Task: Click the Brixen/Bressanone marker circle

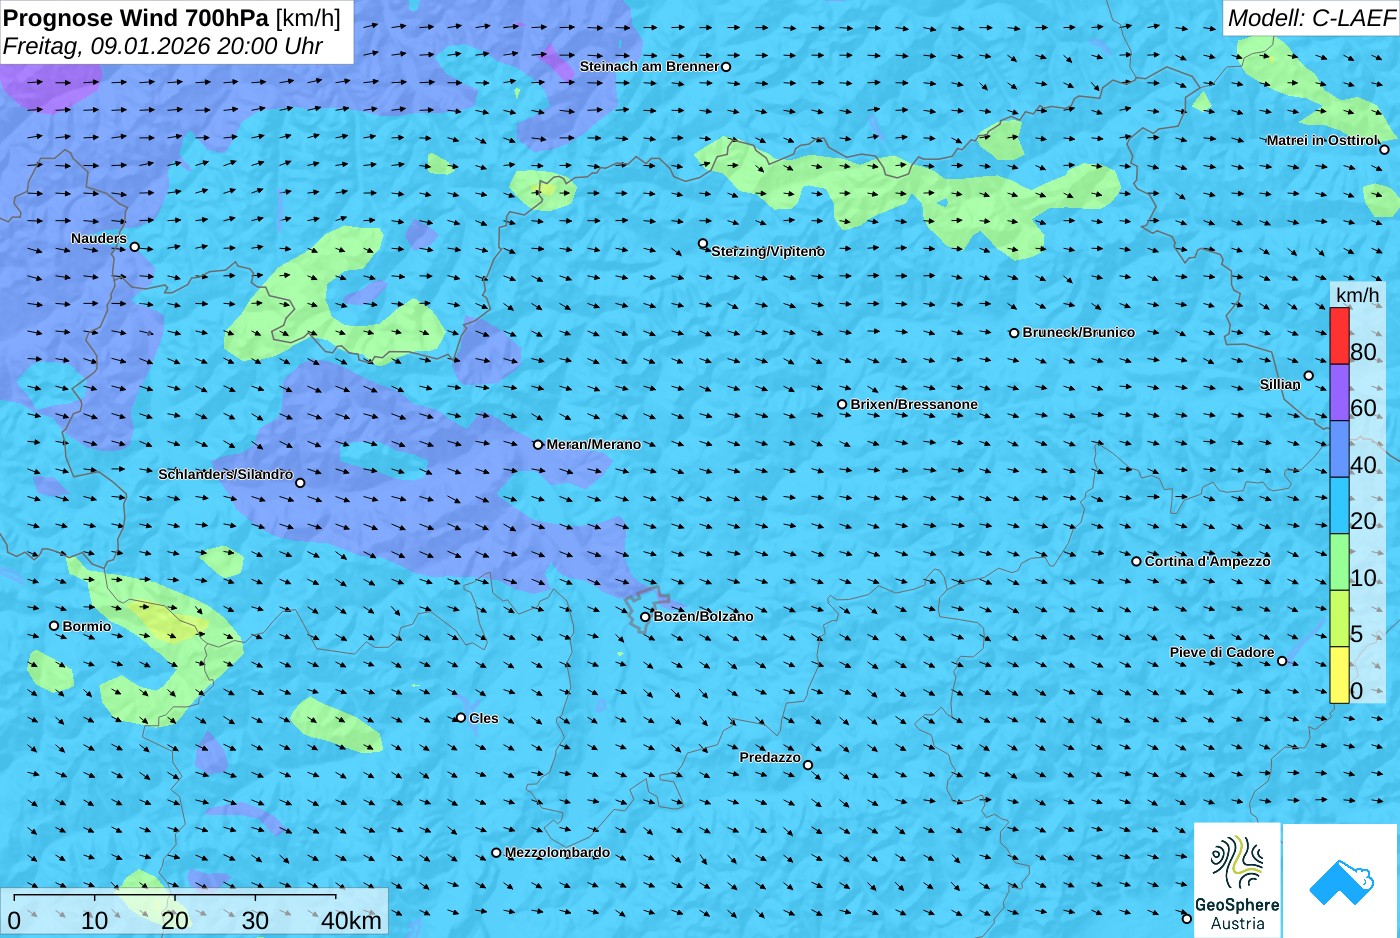Action: [x=842, y=405]
